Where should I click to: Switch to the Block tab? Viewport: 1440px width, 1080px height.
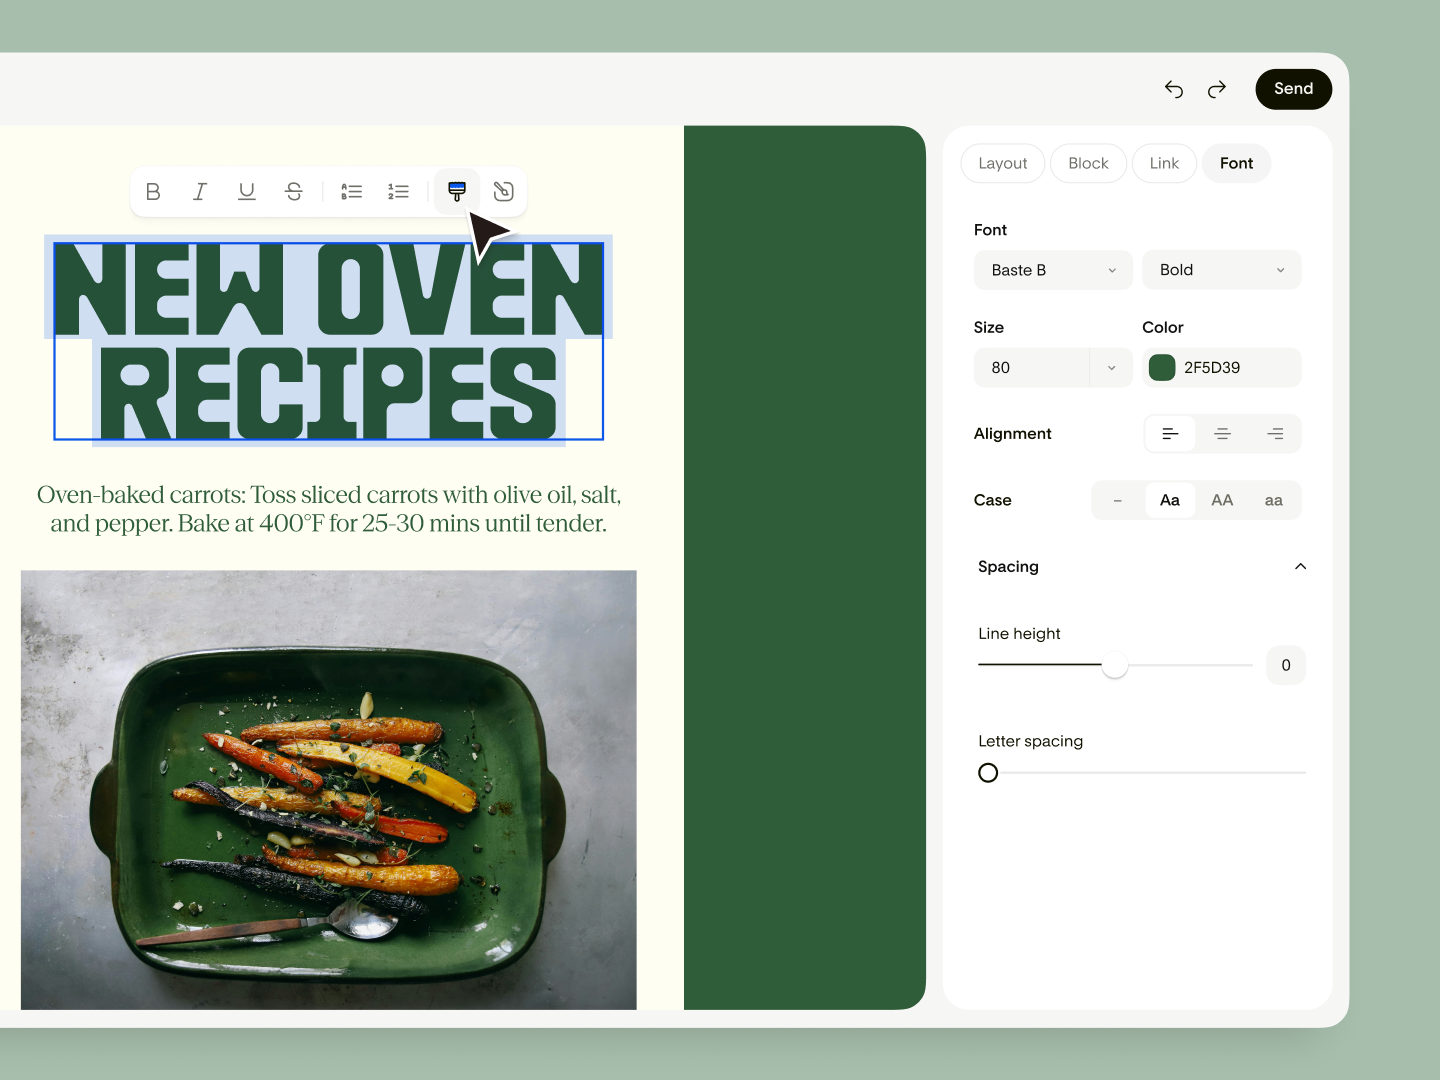point(1088,163)
